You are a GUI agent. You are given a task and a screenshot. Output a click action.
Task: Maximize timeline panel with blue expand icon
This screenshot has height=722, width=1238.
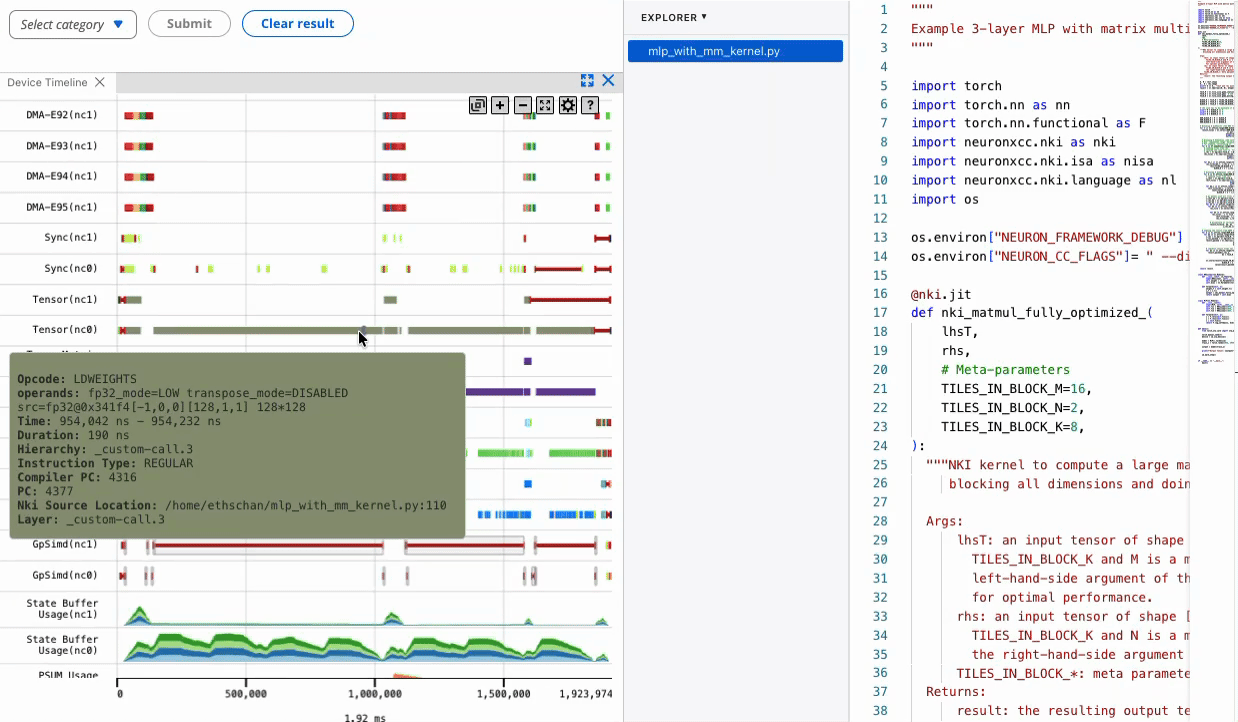coord(588,81)
